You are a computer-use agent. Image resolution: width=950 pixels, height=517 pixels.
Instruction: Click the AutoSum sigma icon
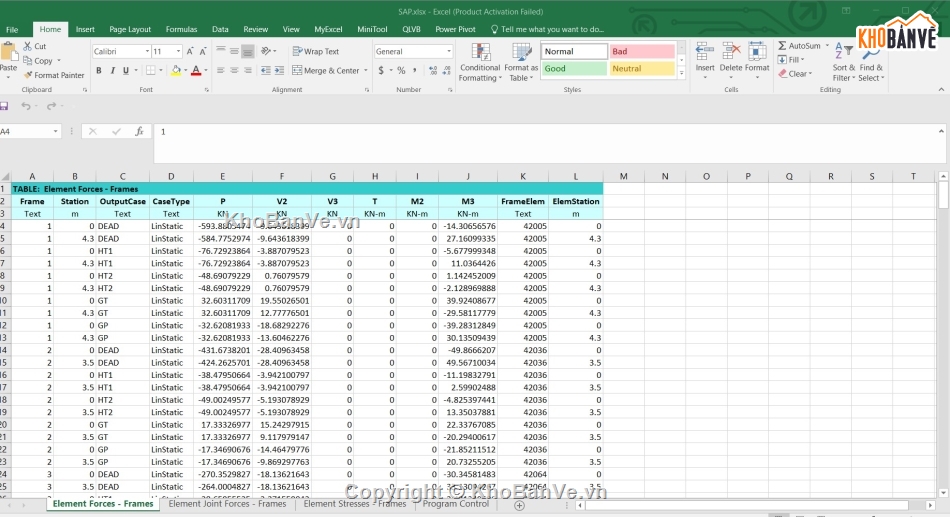tap(782, 45)
